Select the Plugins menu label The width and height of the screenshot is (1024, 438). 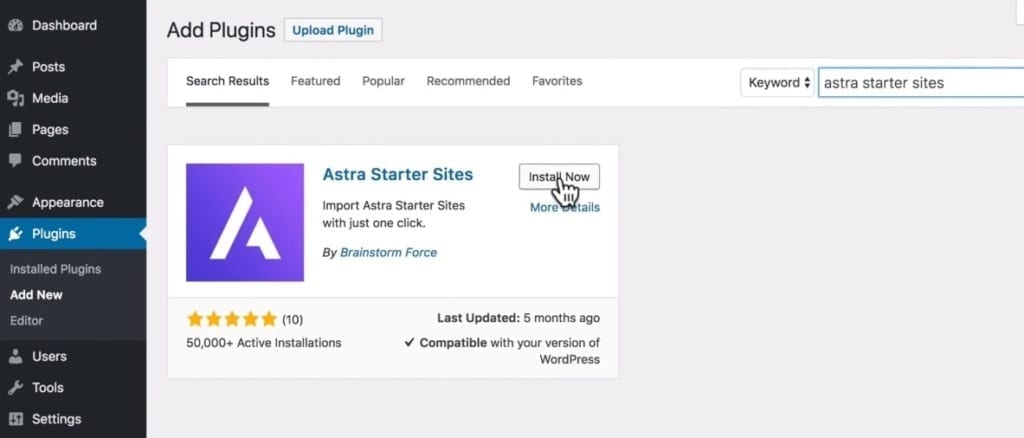(54, 234)
